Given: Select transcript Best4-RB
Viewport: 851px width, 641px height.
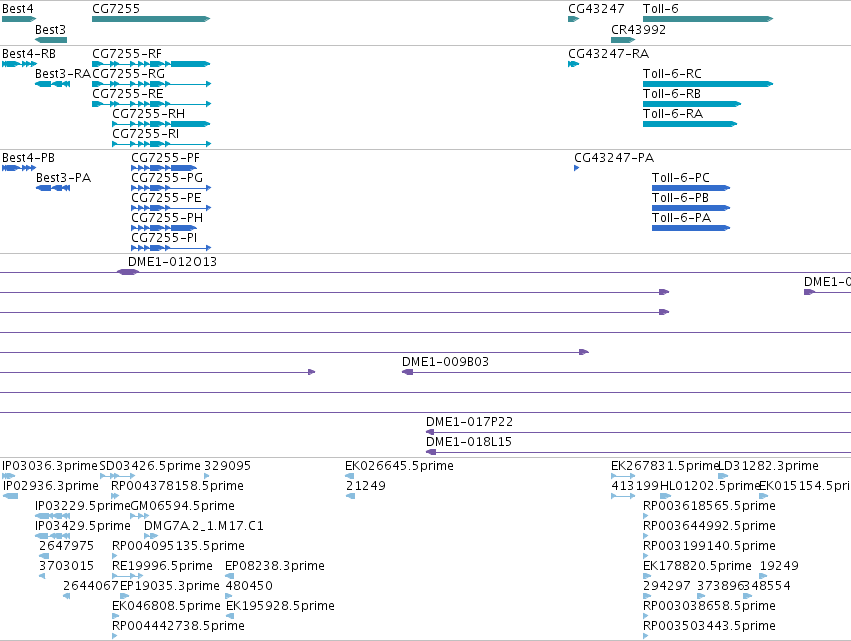Looking at the screenshot, I should point(19,64).
